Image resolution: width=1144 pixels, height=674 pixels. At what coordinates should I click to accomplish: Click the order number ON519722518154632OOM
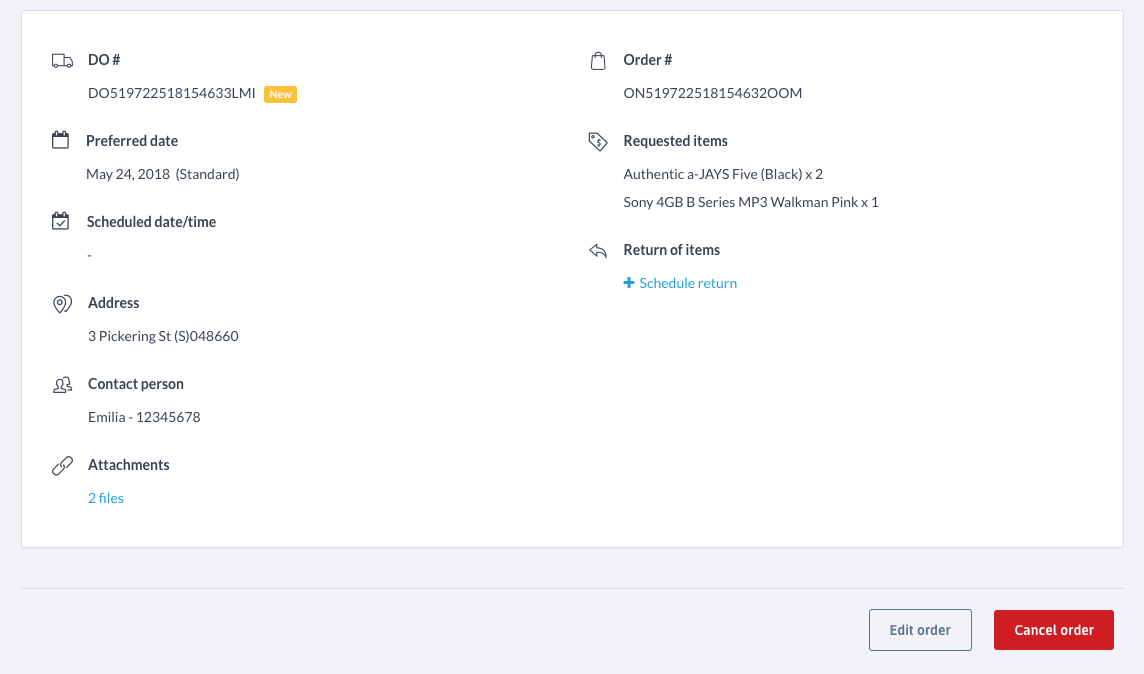[712, 94]
